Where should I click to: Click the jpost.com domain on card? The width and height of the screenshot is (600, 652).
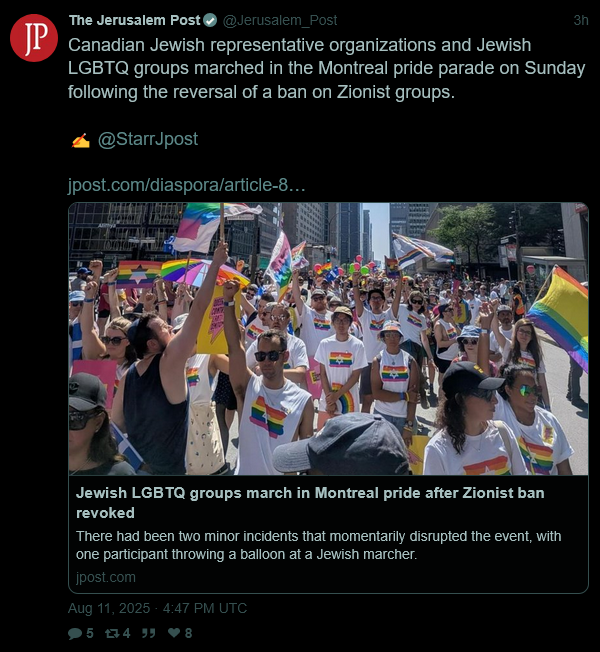coord(106,577)
